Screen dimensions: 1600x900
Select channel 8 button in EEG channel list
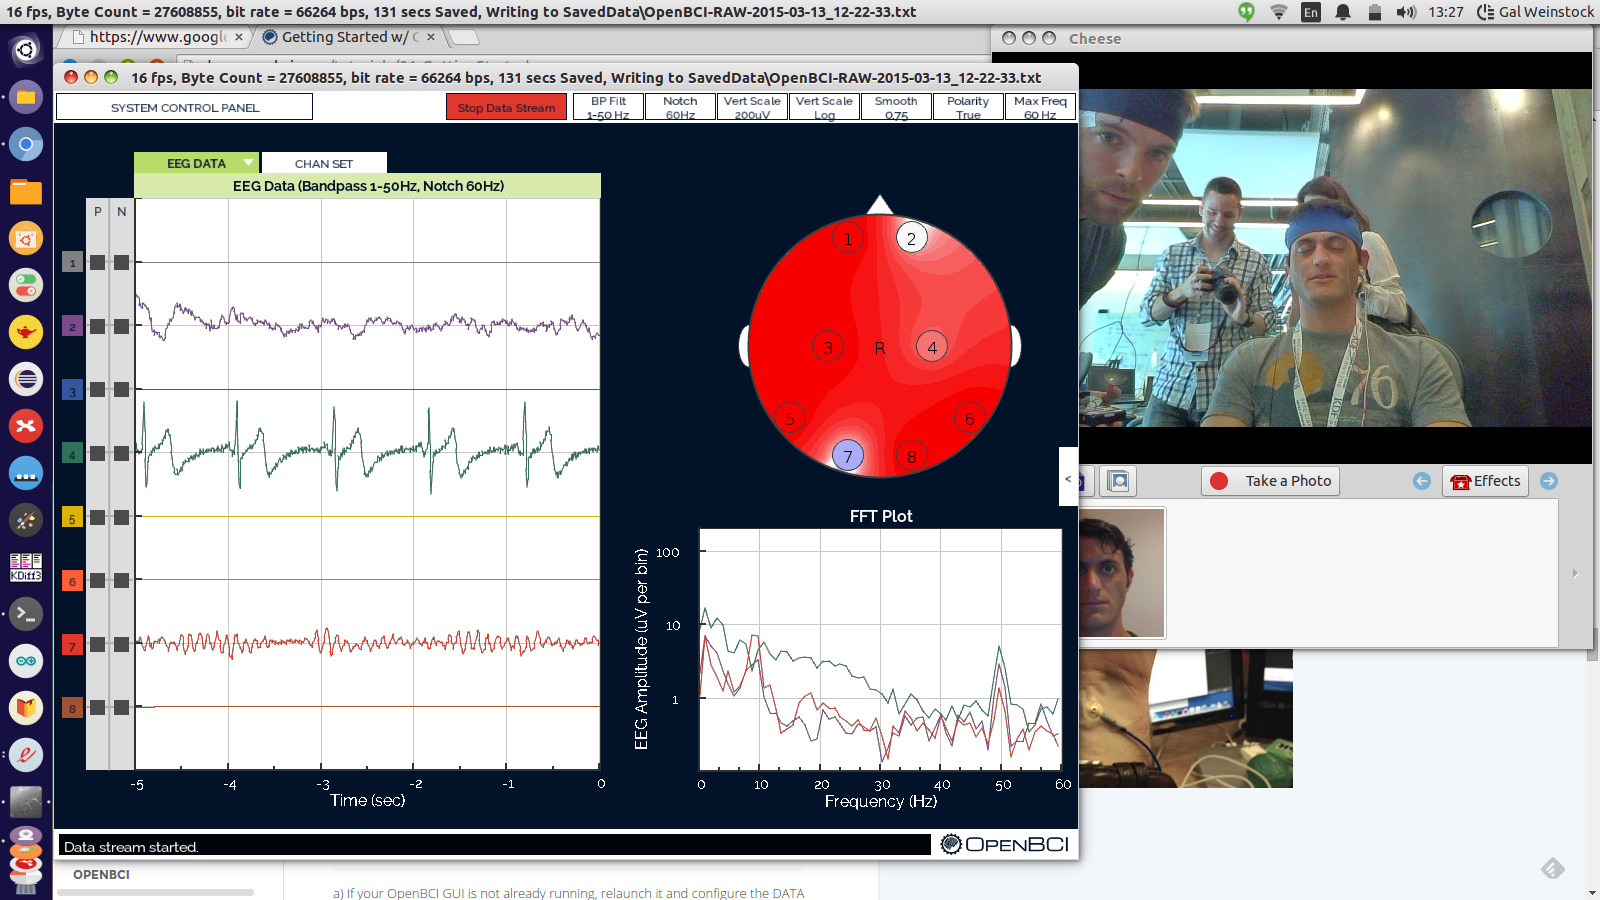click(71, 708)
